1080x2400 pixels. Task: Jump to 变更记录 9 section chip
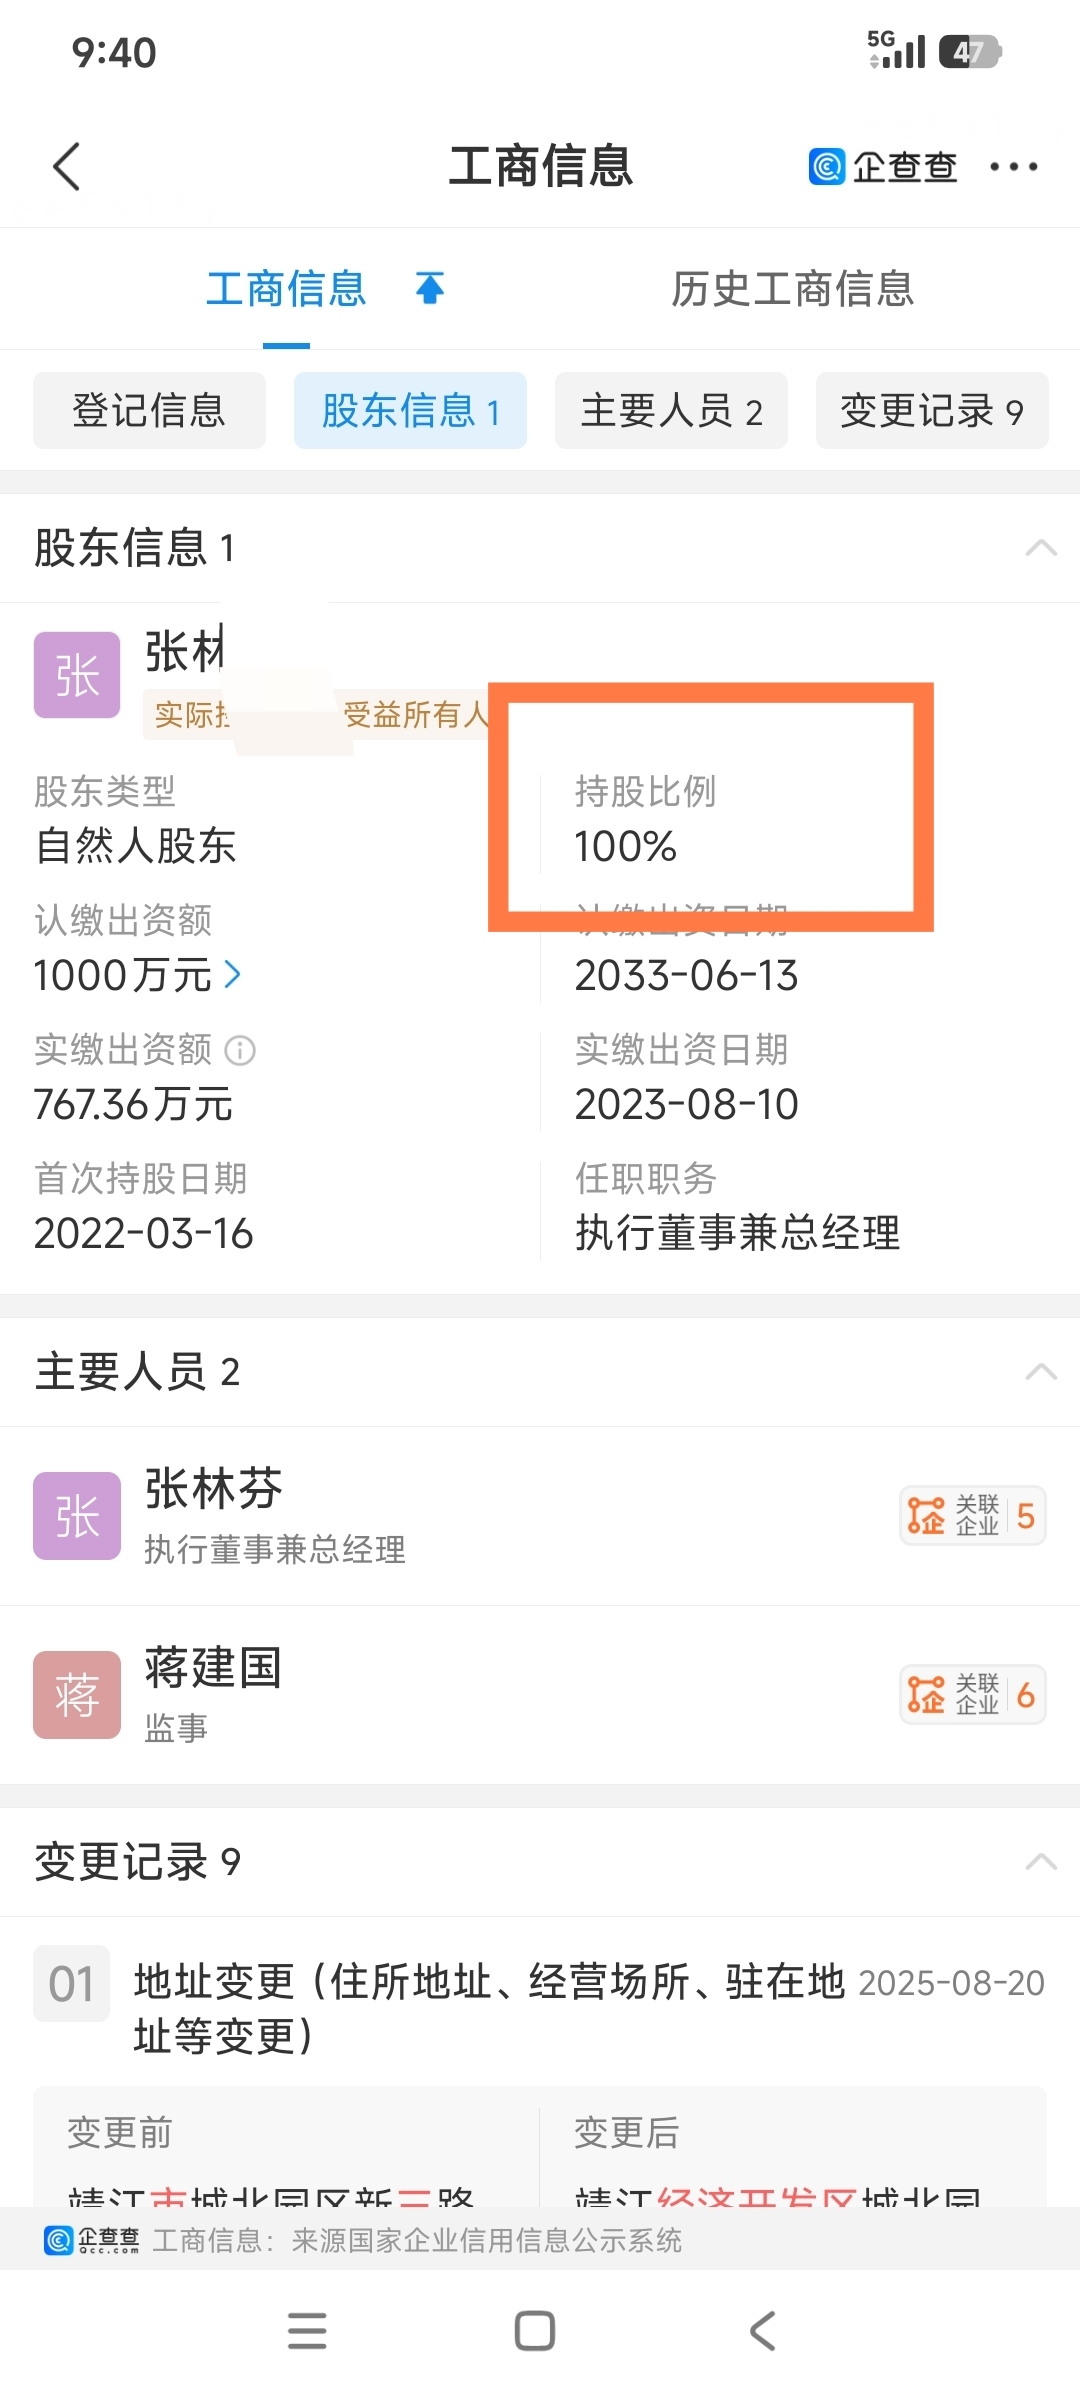(932, 411)
